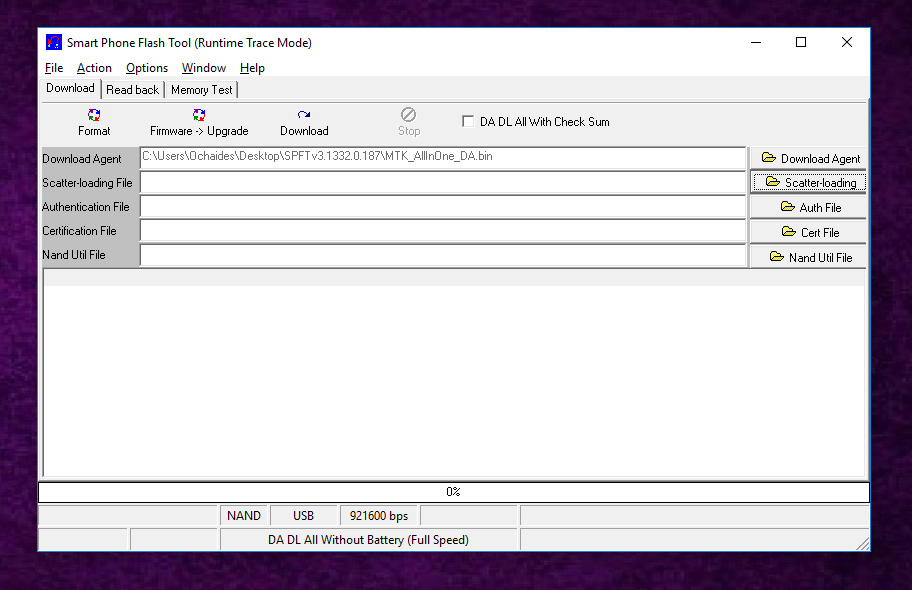The image size is (912, 590).
Task: Click the Authentication File field
Action: 443,207
